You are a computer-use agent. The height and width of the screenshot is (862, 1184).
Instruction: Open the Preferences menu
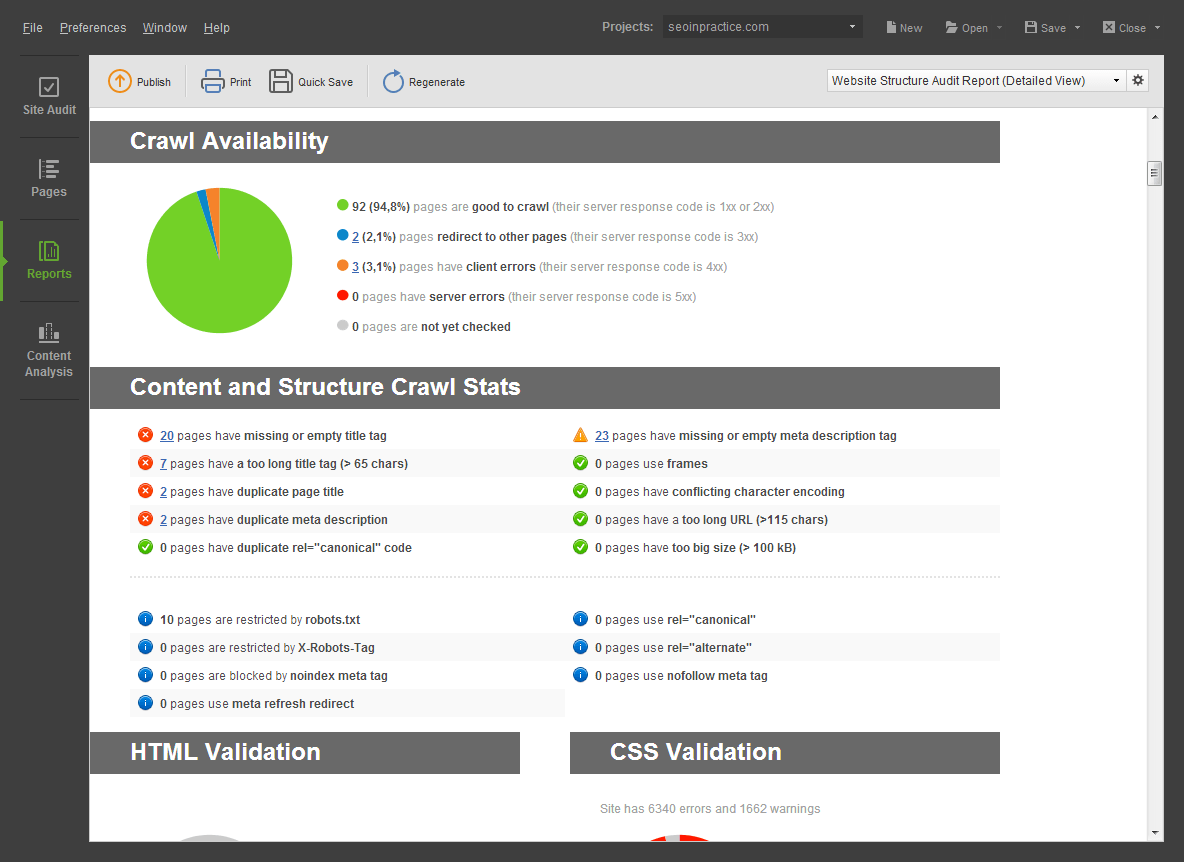(93, 28)
